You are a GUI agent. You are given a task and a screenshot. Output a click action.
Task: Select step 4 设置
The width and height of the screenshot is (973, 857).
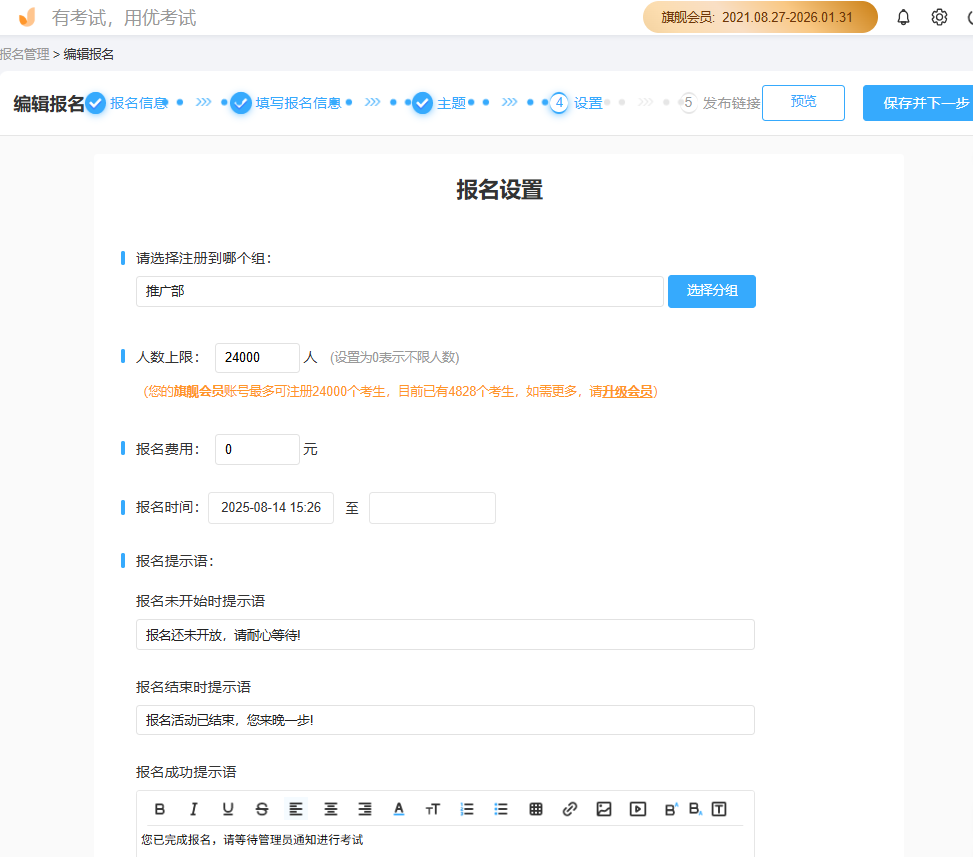(x=577, y=103)
